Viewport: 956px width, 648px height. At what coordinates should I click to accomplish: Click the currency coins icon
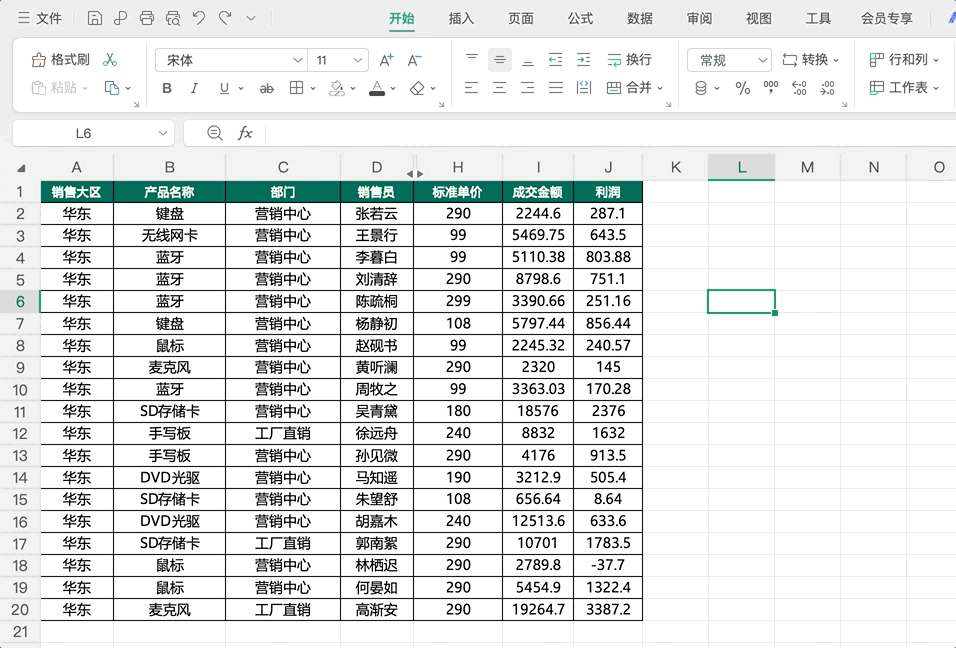coord(701,88)
